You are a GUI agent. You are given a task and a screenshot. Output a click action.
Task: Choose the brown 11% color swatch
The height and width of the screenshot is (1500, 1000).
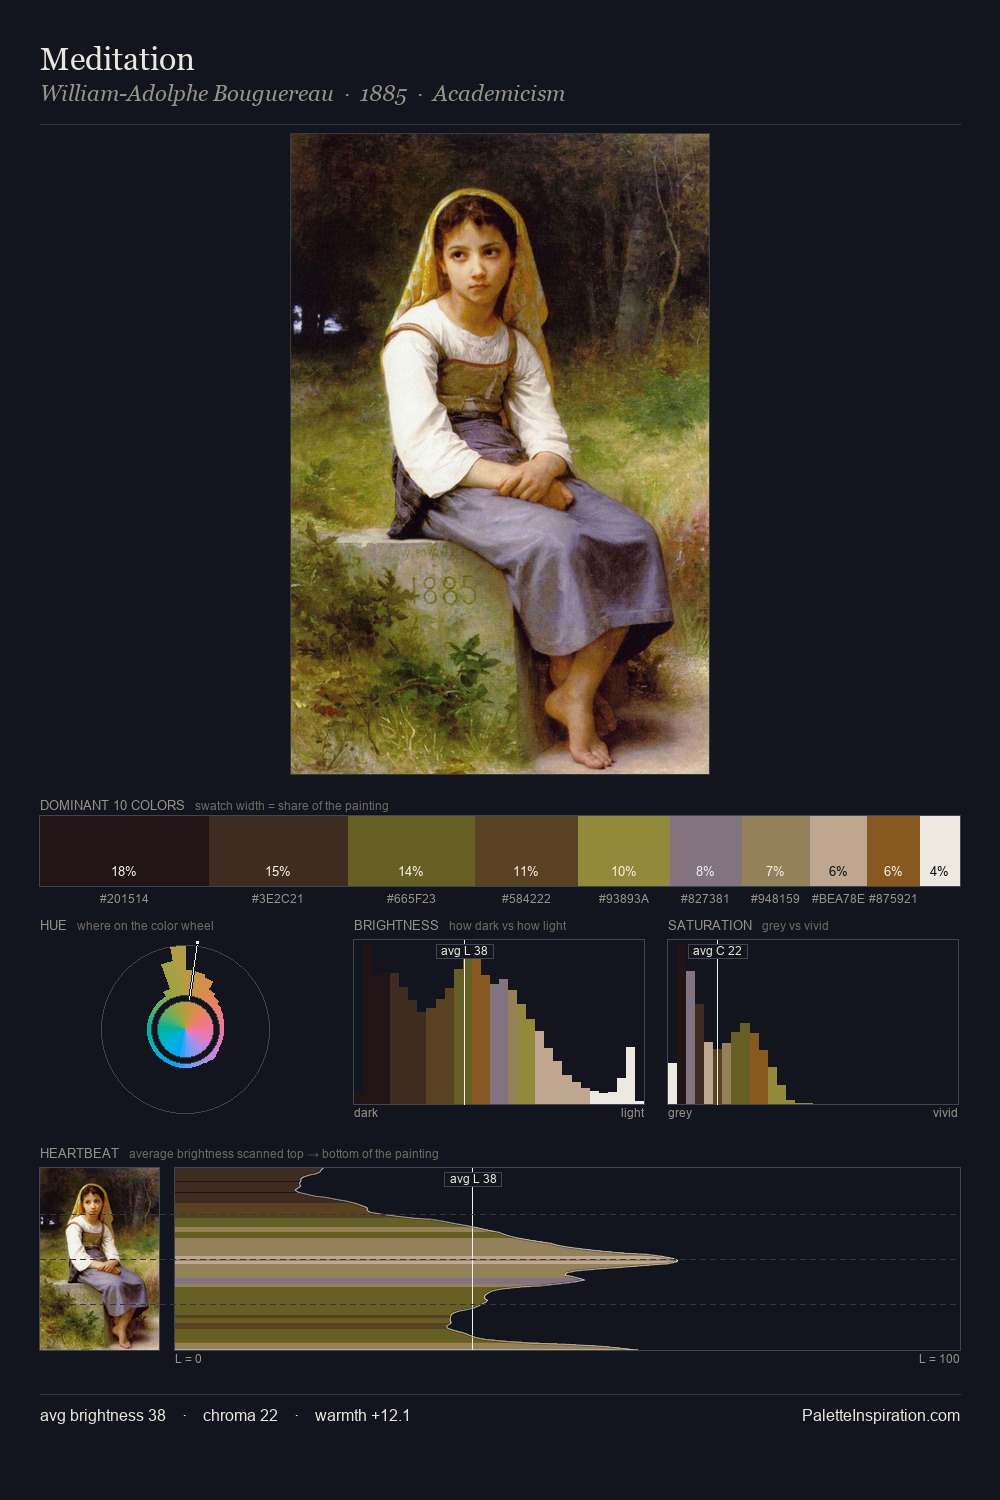[x=526, y=851]
